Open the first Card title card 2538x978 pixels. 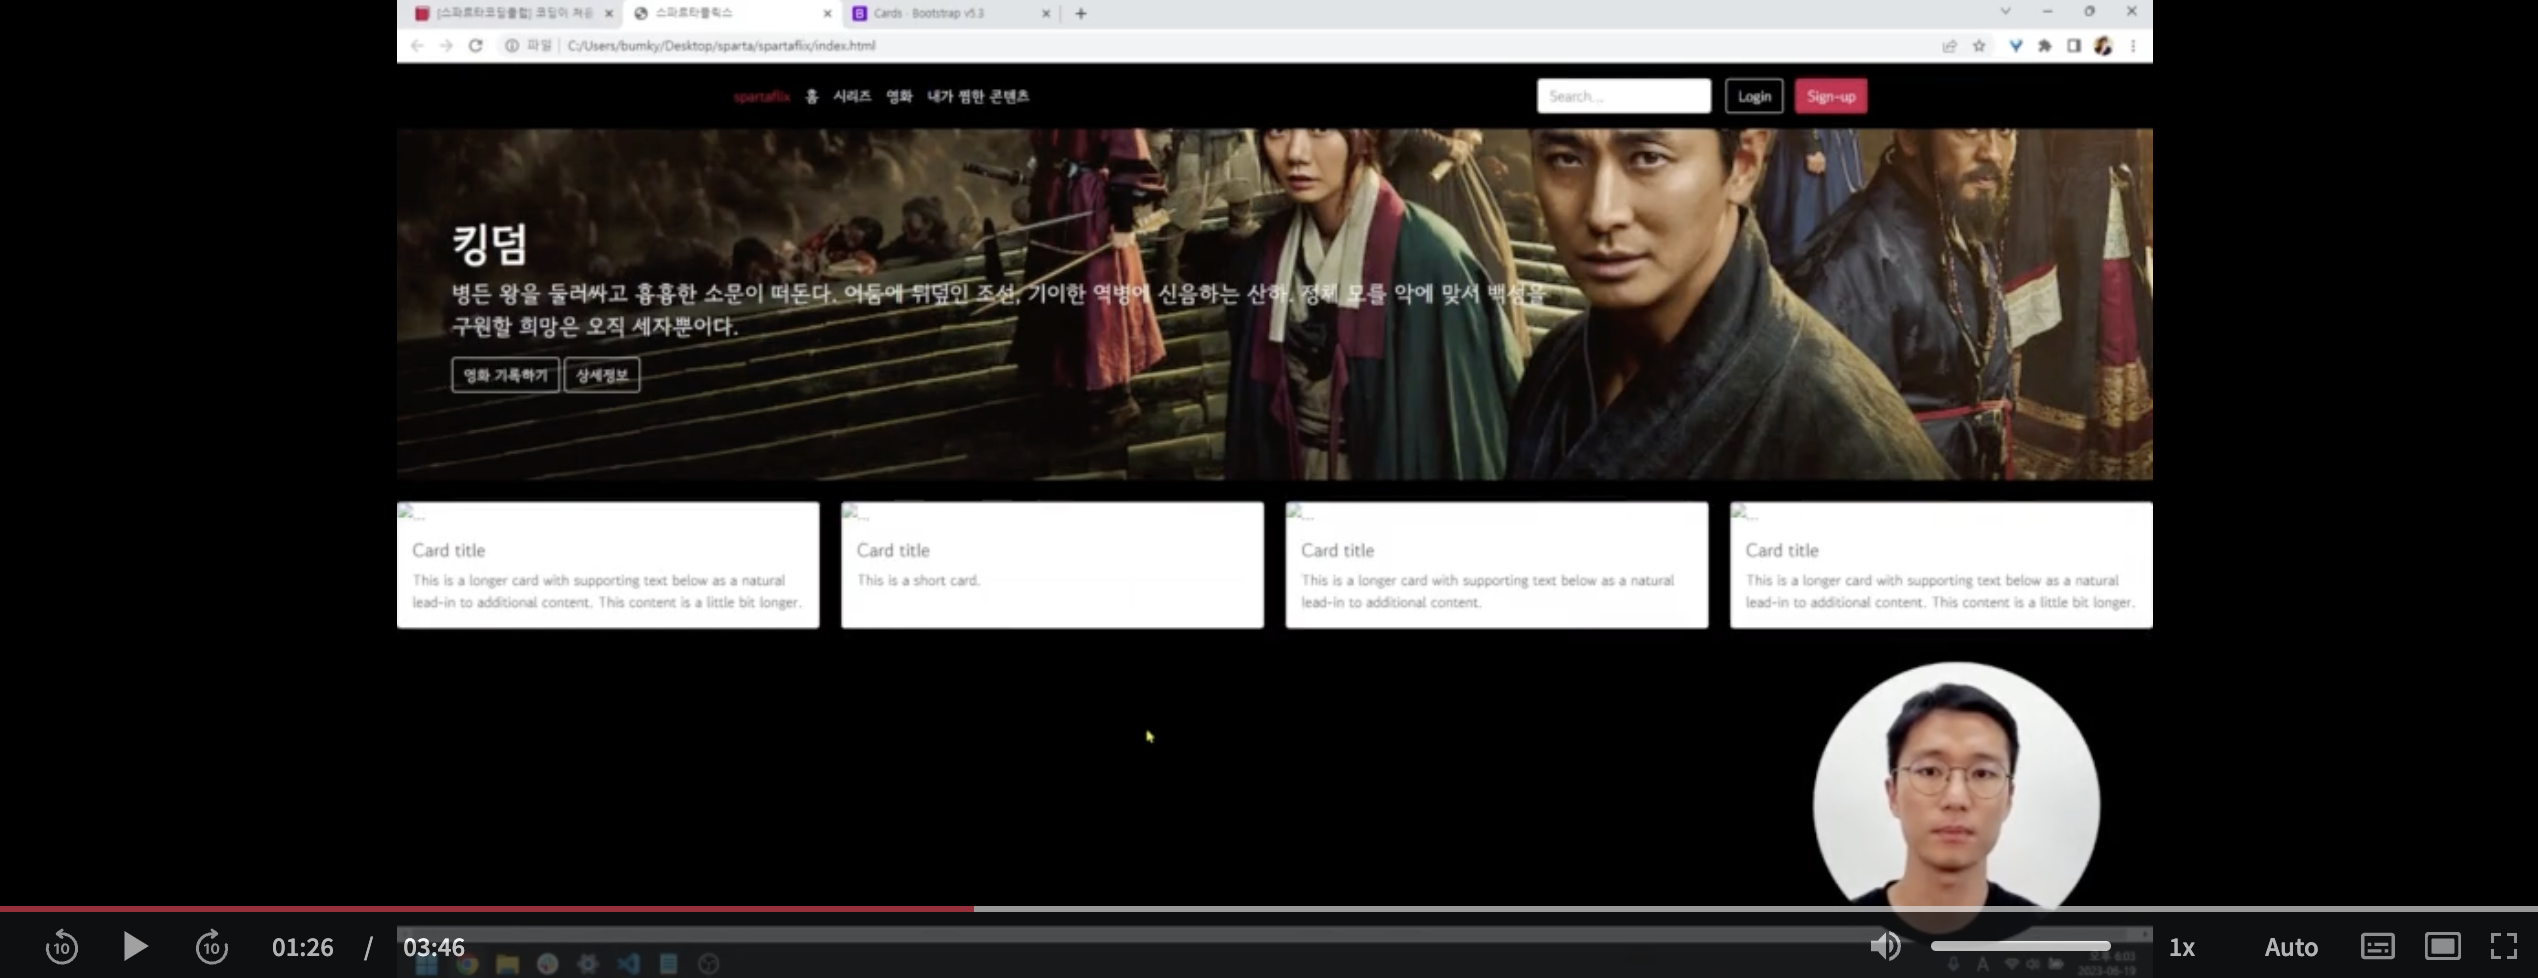click(608, 565)
